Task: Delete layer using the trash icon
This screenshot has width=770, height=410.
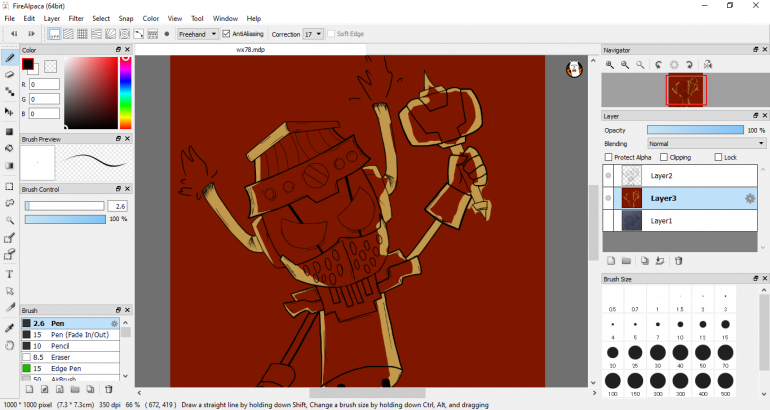Action: click(x=678, y=261)
